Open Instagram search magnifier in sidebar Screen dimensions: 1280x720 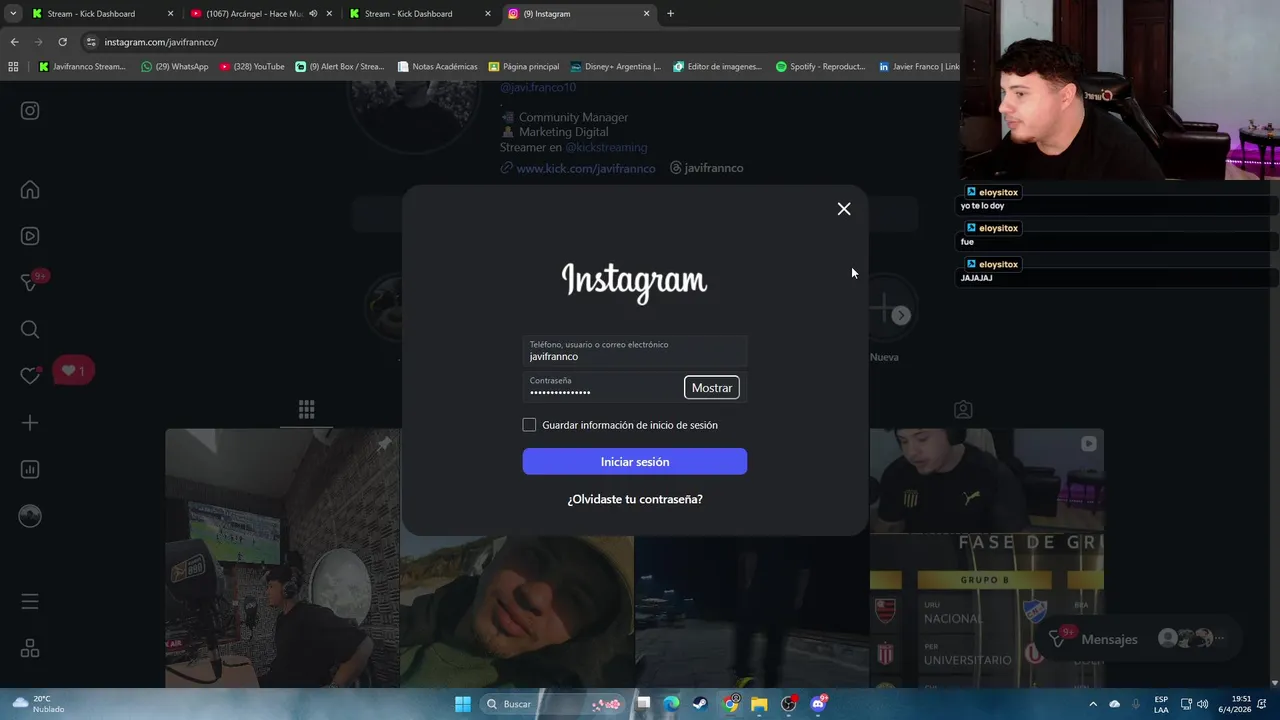[30, 329]
